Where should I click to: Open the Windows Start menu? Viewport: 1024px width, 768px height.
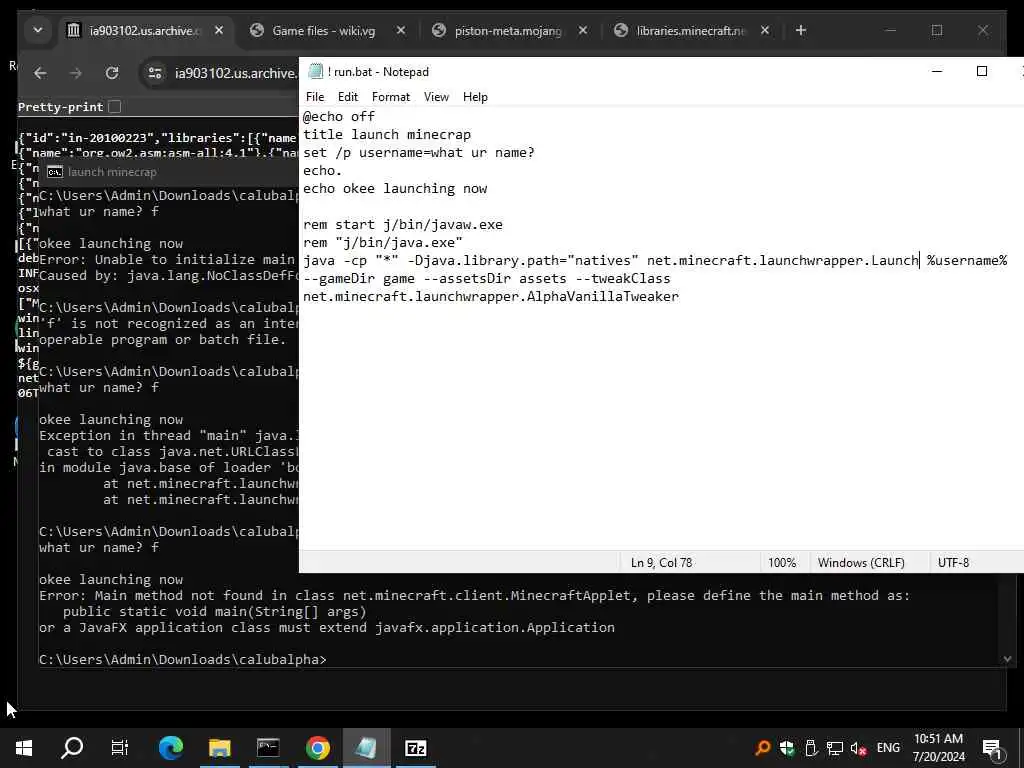(24, 748)
